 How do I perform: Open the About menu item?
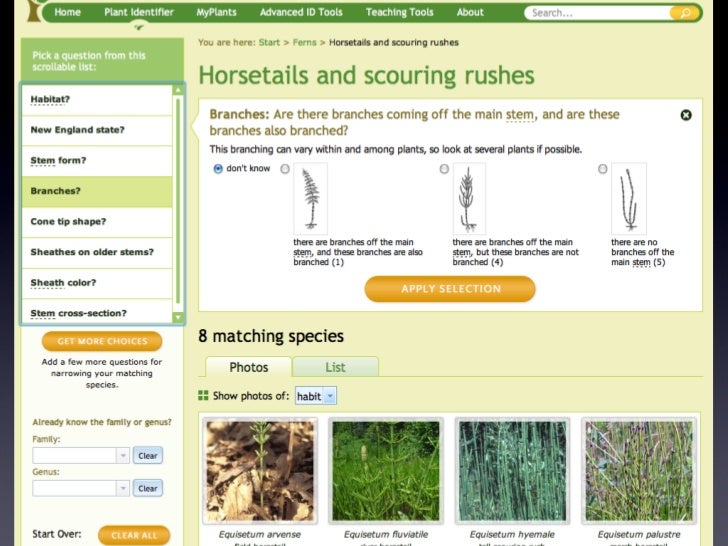(x=470, y=12)
